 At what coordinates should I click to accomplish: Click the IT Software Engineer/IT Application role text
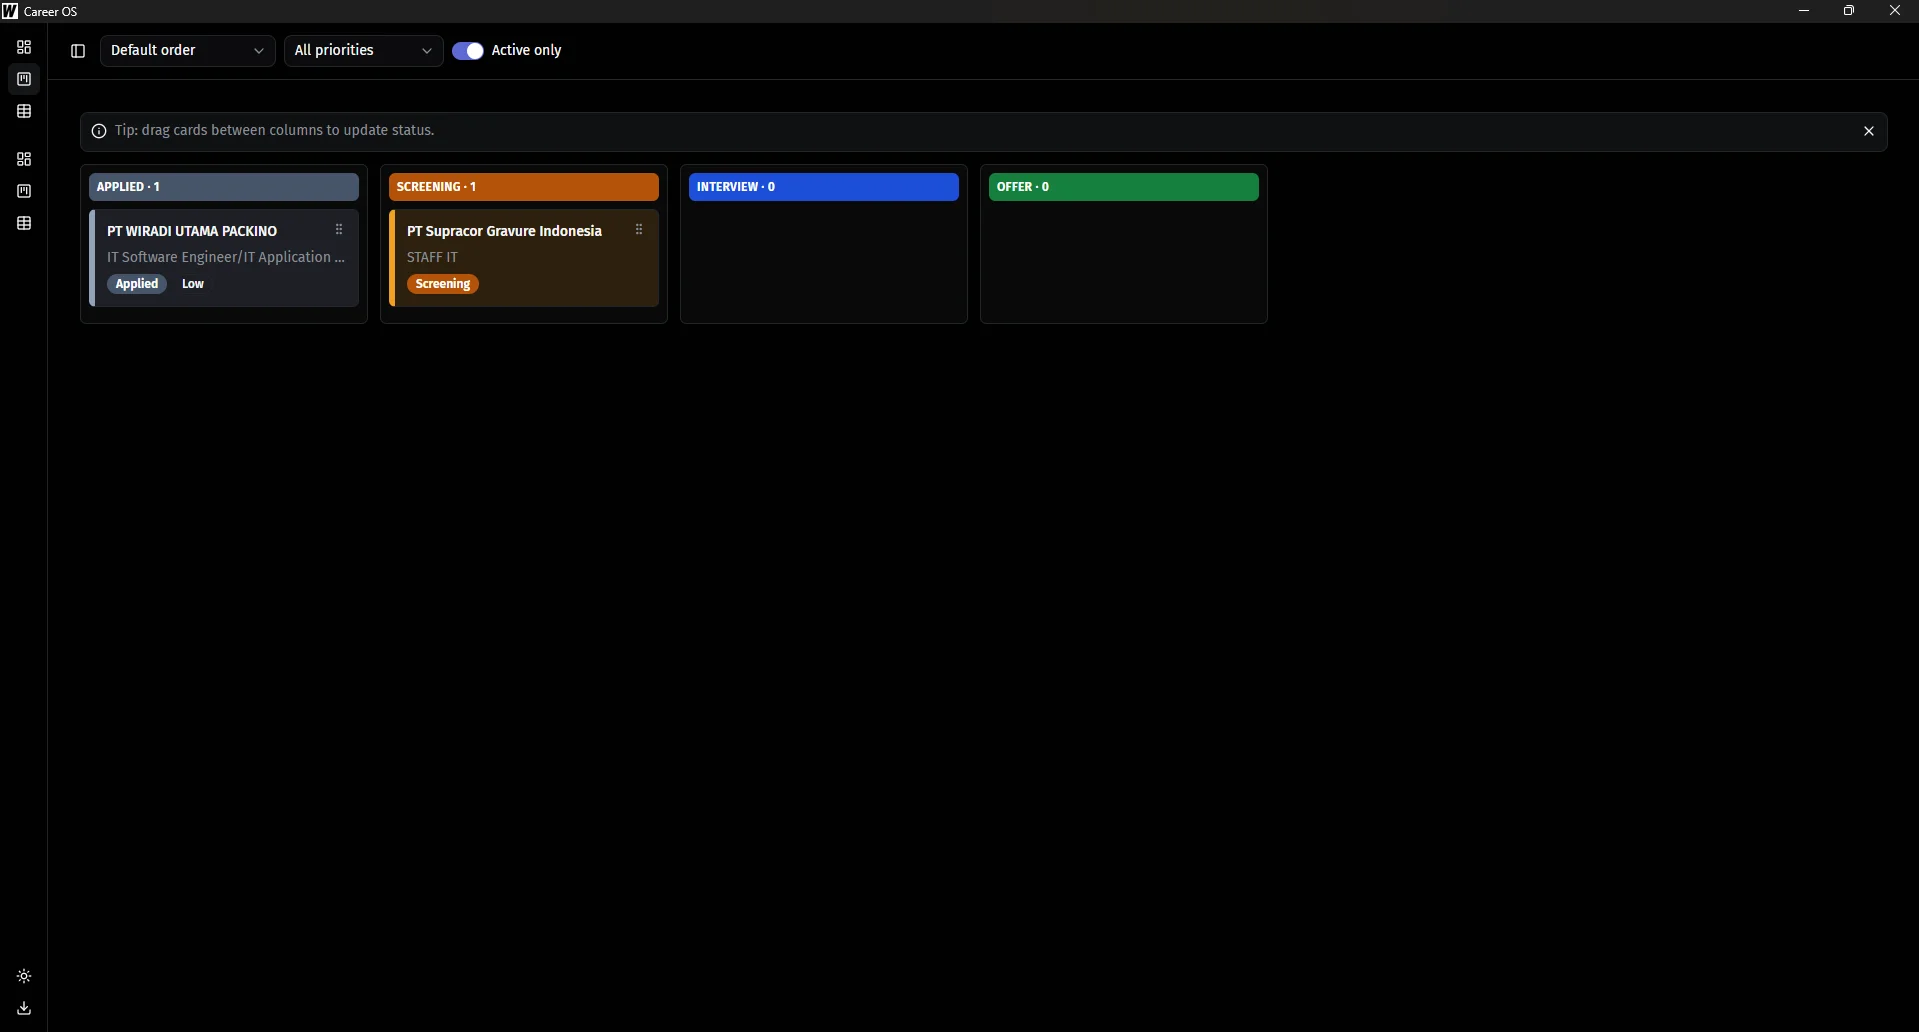point(226,257)
